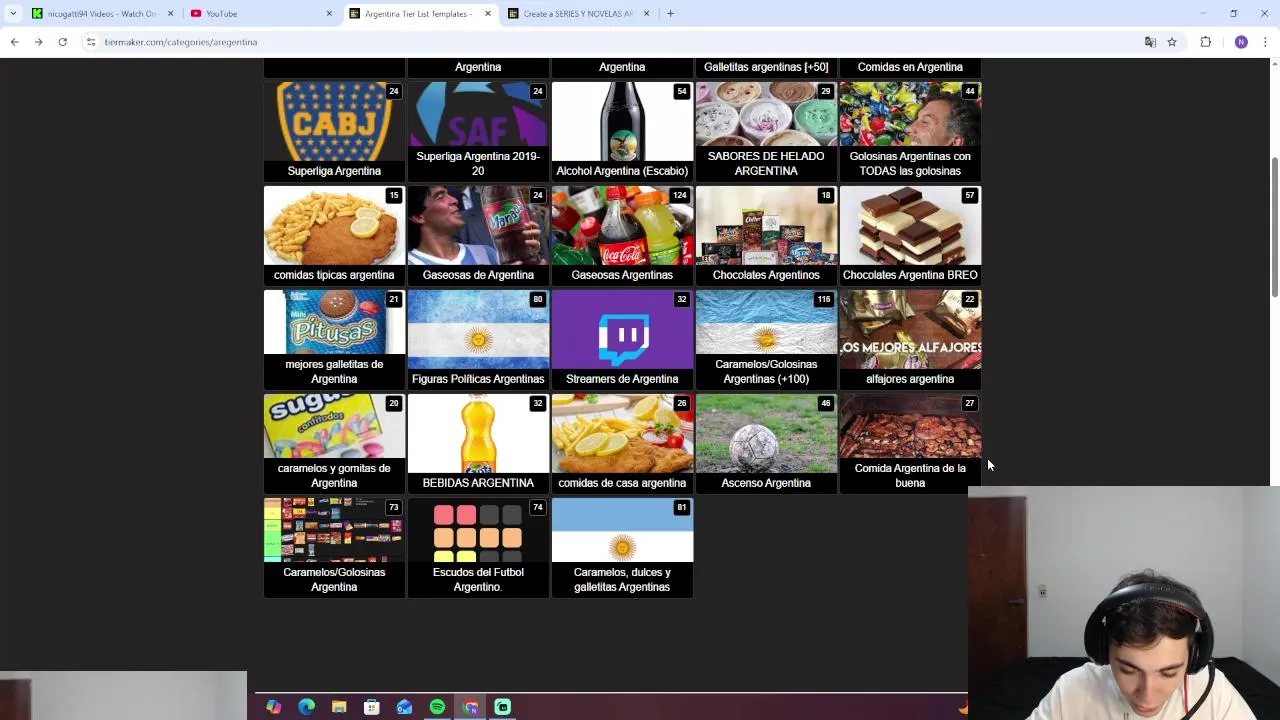
Task: Open BEBIDAS ARGENTINA template
Action: click(x=478, y=443)
